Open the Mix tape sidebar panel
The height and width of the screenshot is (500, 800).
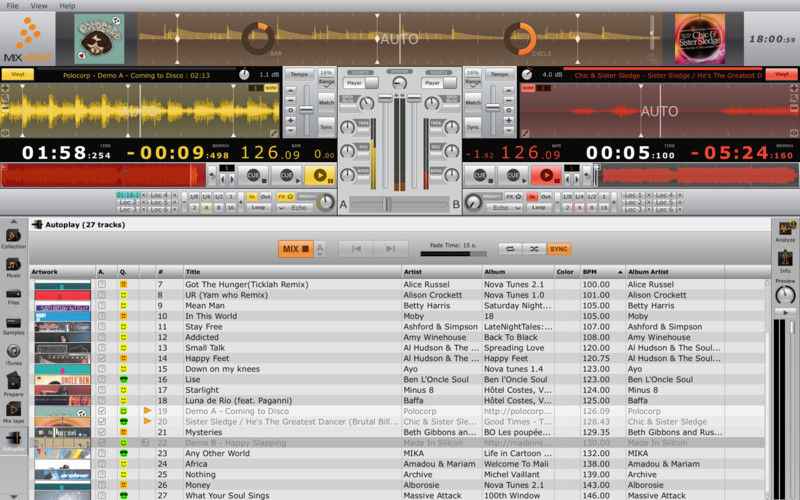pyautogui.click(x=13, y=412)
